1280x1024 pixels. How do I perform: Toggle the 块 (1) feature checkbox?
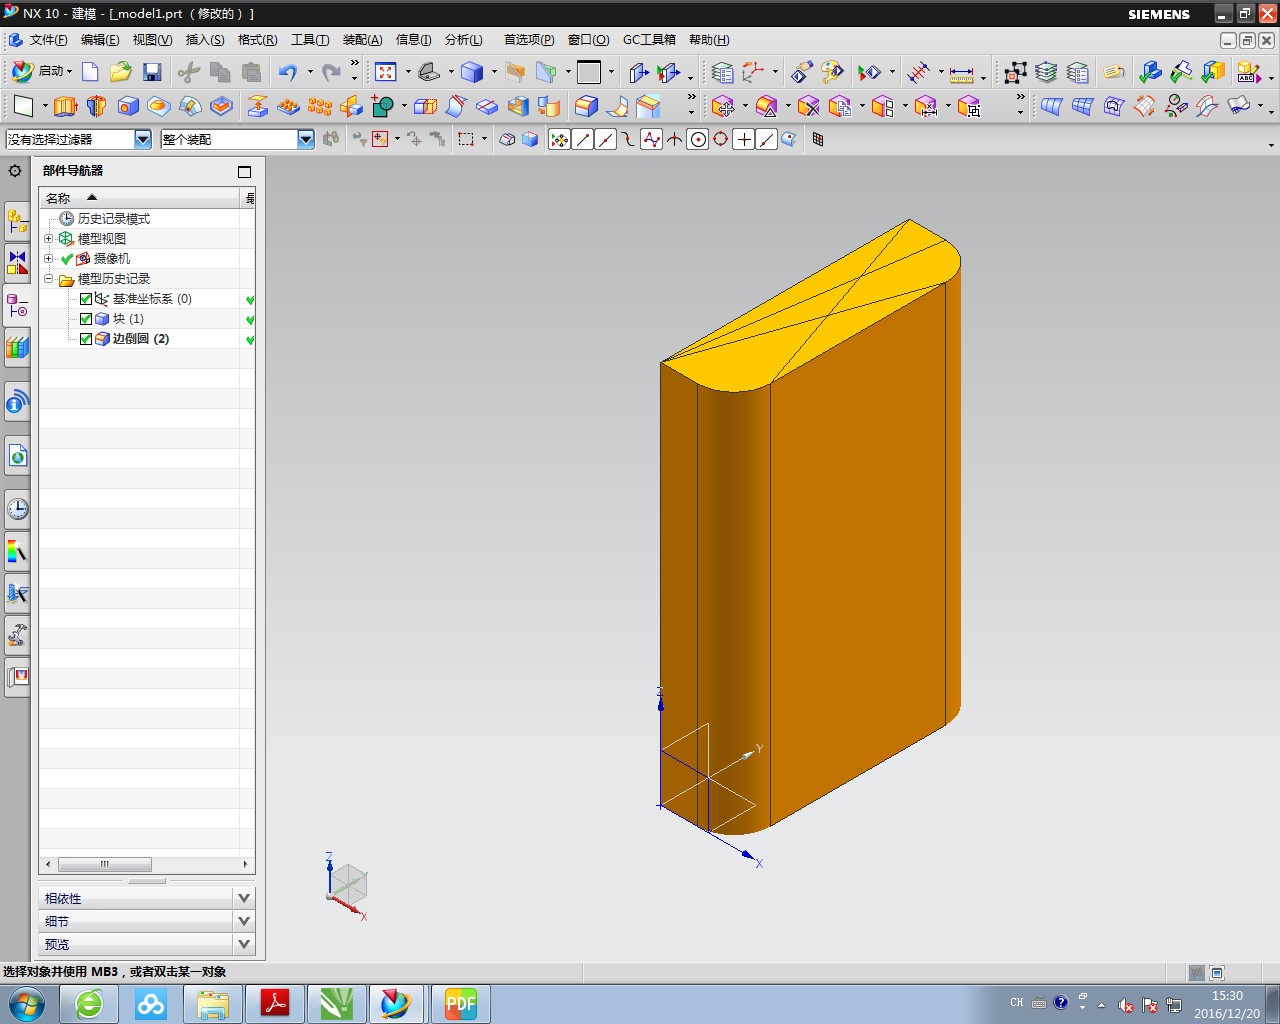click(86, 319)
